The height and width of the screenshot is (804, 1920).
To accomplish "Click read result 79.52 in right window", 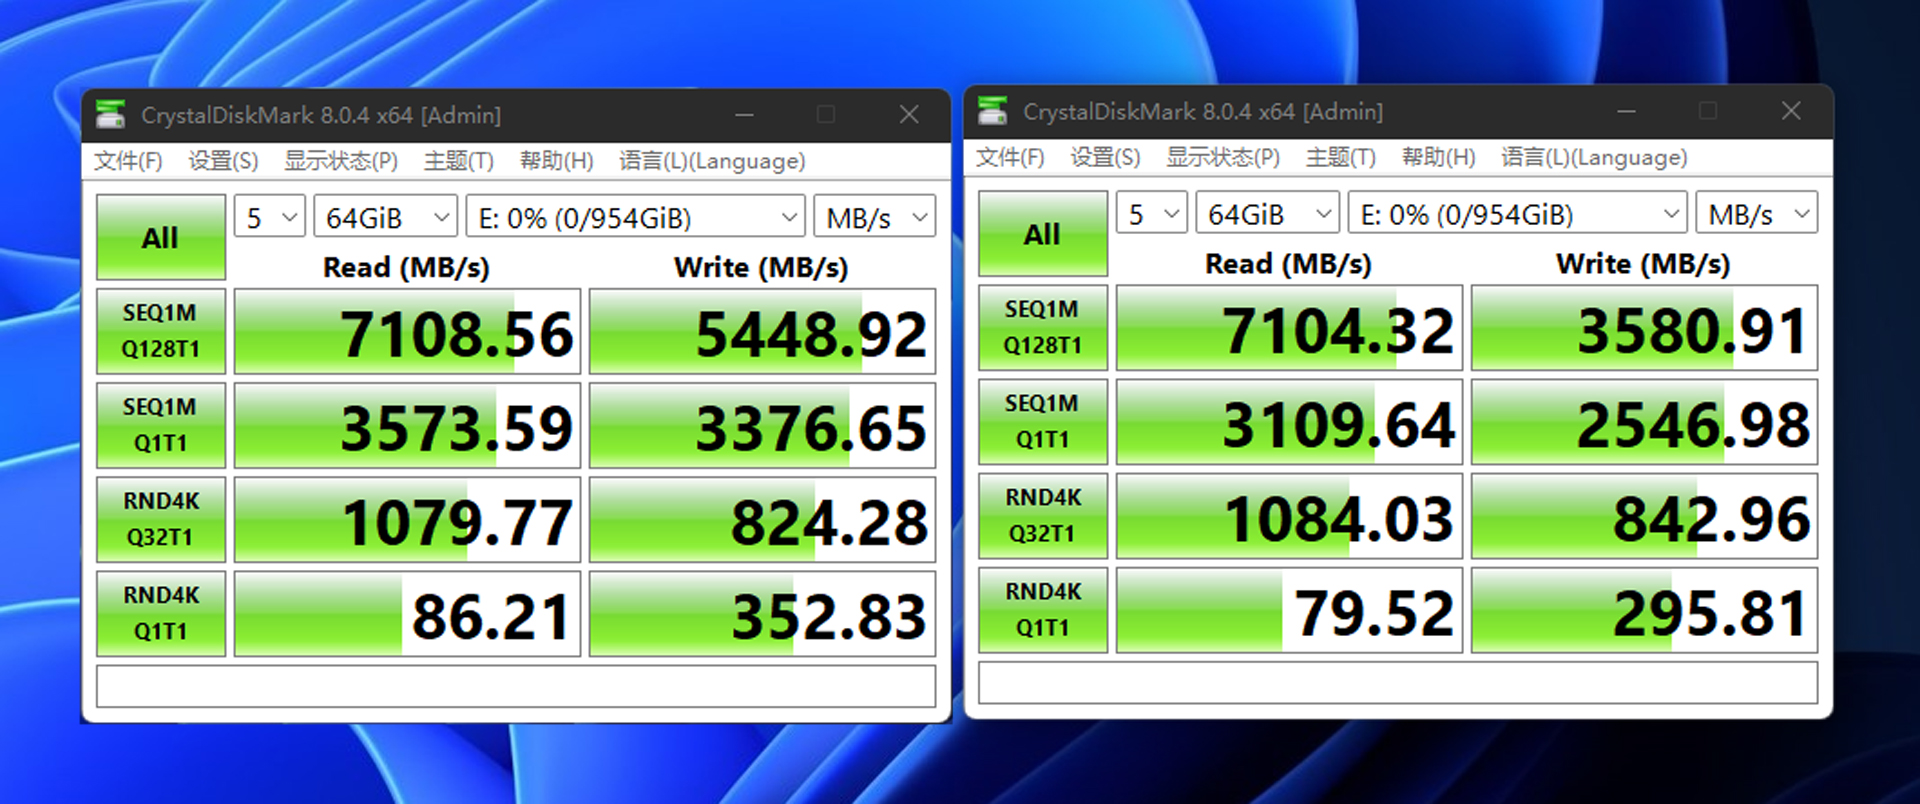I will pyautogui.click(x=1290, y=609).
